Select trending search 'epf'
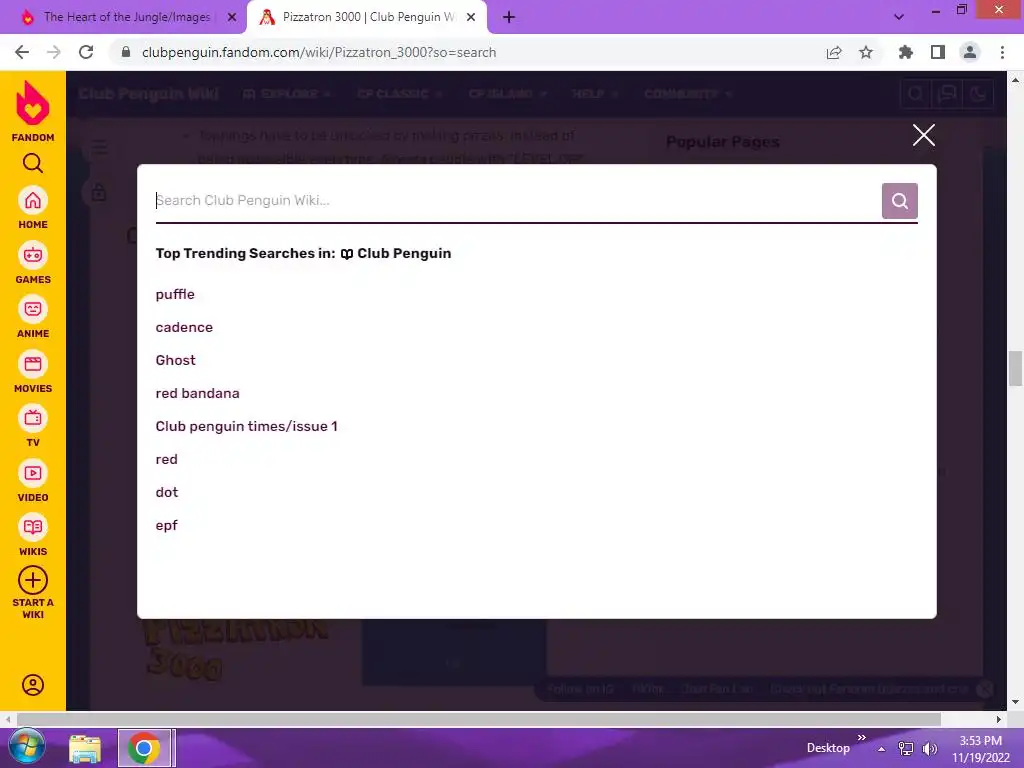This screenshot has height=768, width=1024. (x=167, y=525)
